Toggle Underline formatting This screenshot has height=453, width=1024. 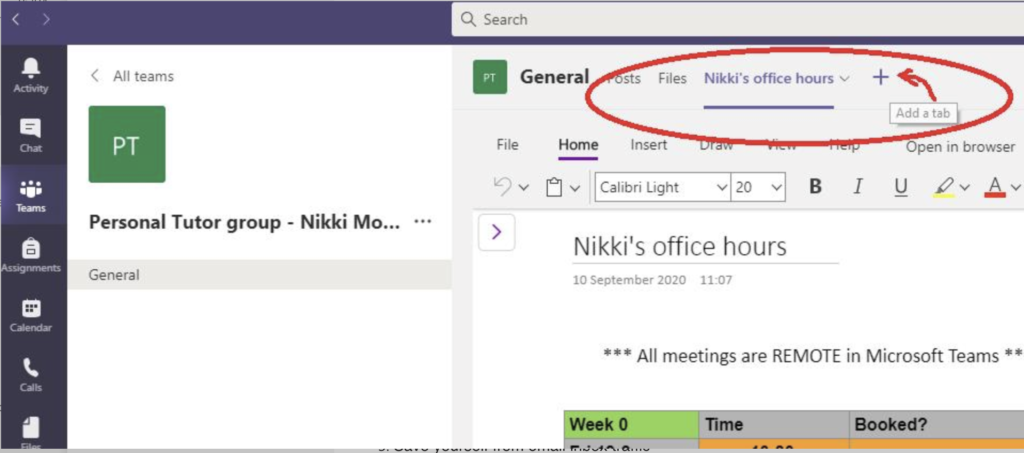(901, 188)
